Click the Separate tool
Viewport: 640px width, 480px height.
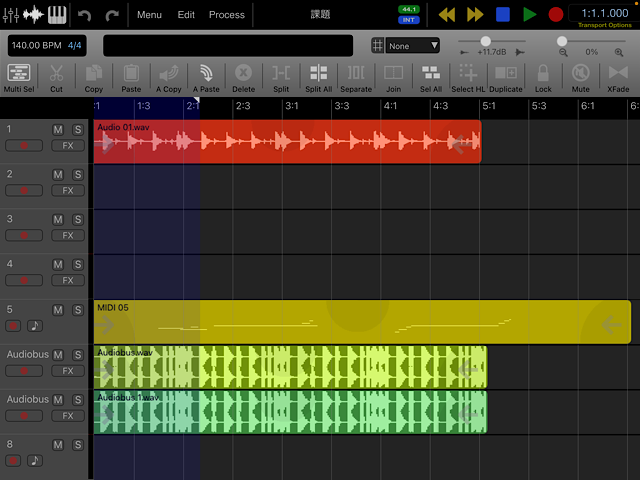pos(356,78)
